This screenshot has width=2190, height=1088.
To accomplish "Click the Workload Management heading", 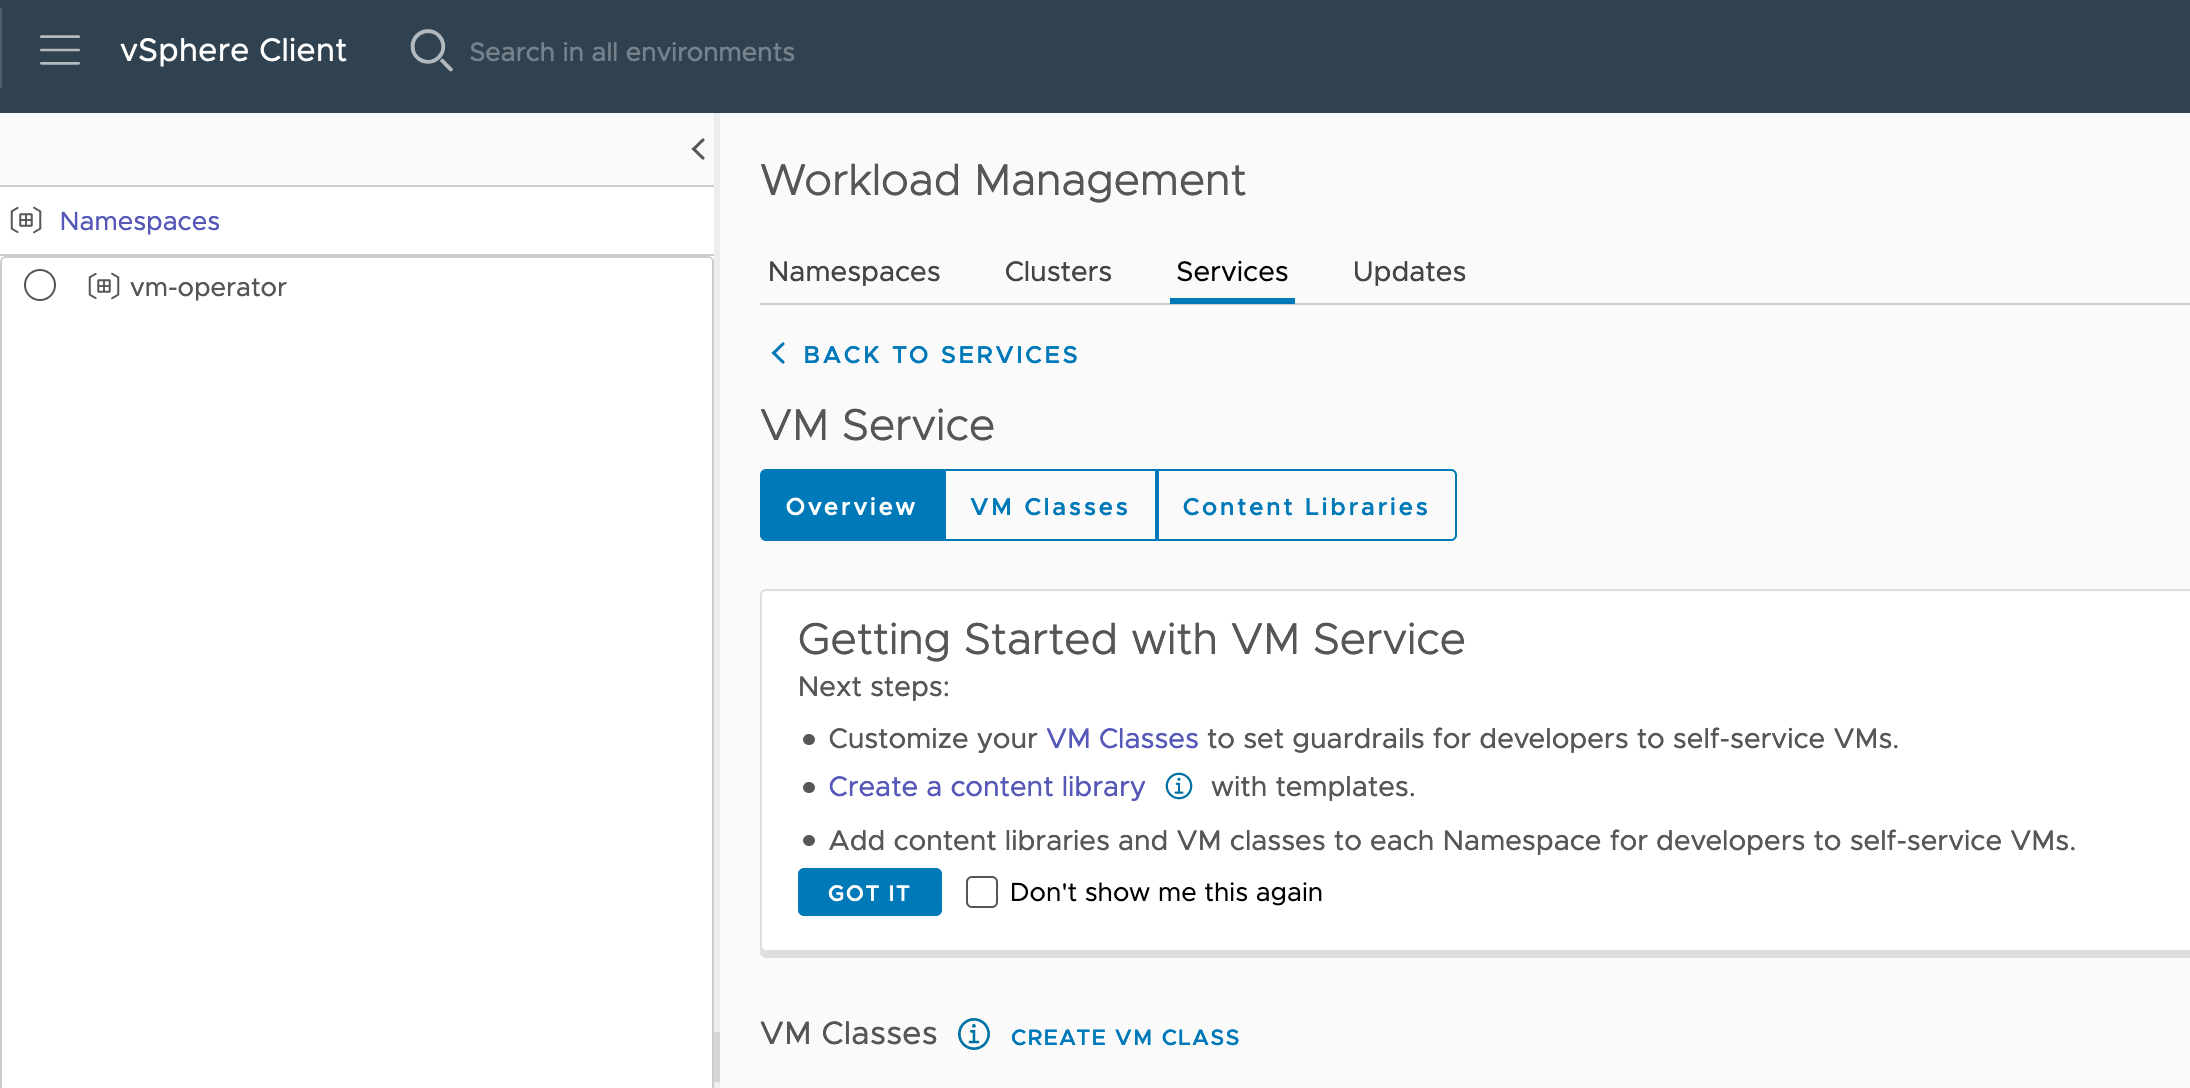I will tap(1002, 180).
